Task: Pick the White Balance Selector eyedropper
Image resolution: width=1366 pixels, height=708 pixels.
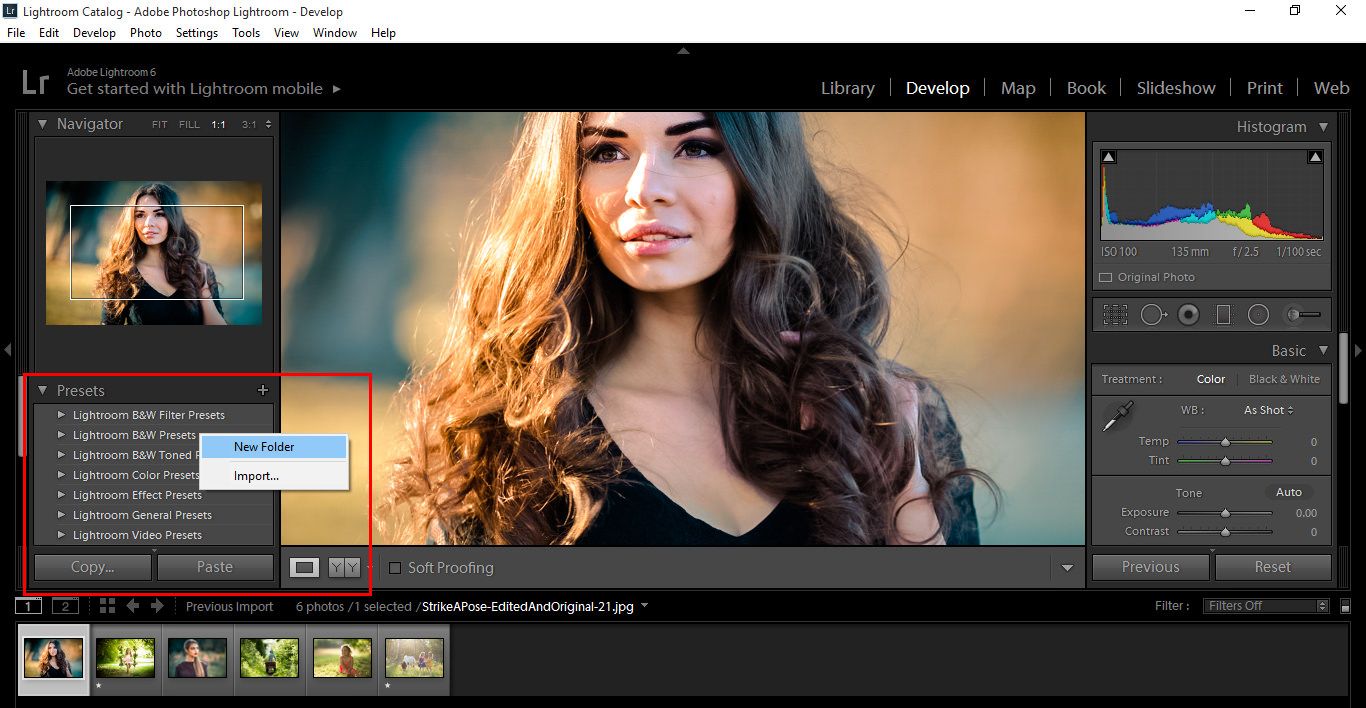Action: pos(1118,416)
